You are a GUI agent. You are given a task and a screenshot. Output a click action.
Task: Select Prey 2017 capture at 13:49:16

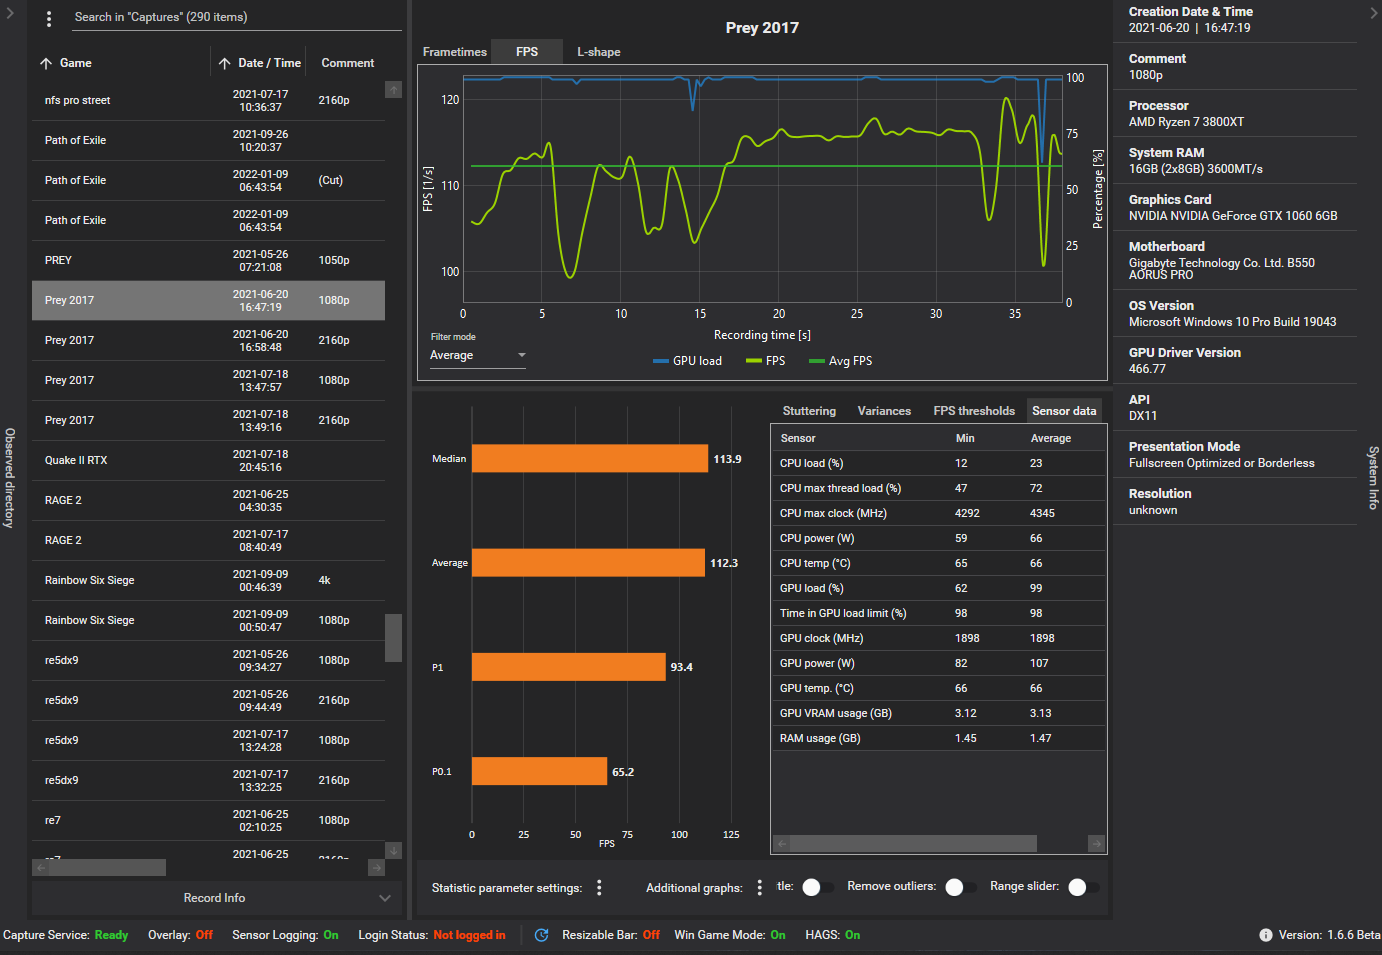[x=208, y=421]
